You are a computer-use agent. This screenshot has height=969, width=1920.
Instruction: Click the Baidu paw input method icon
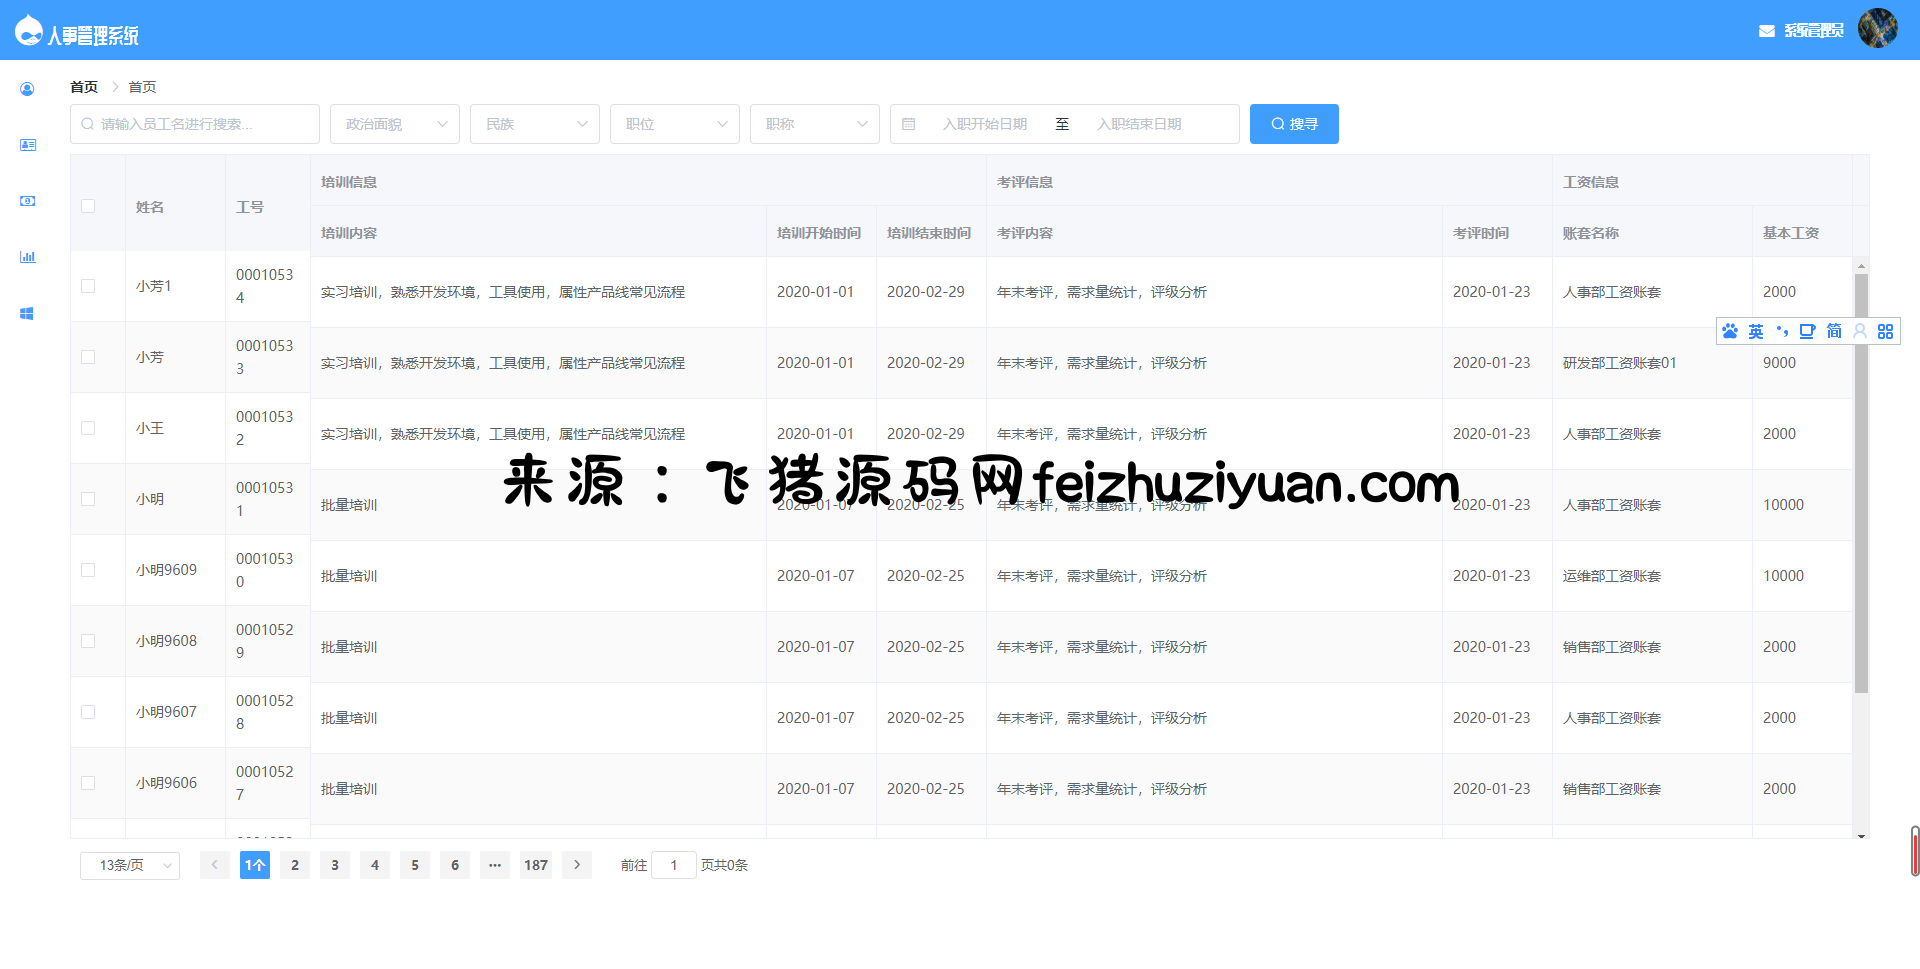pos(1730,331)
